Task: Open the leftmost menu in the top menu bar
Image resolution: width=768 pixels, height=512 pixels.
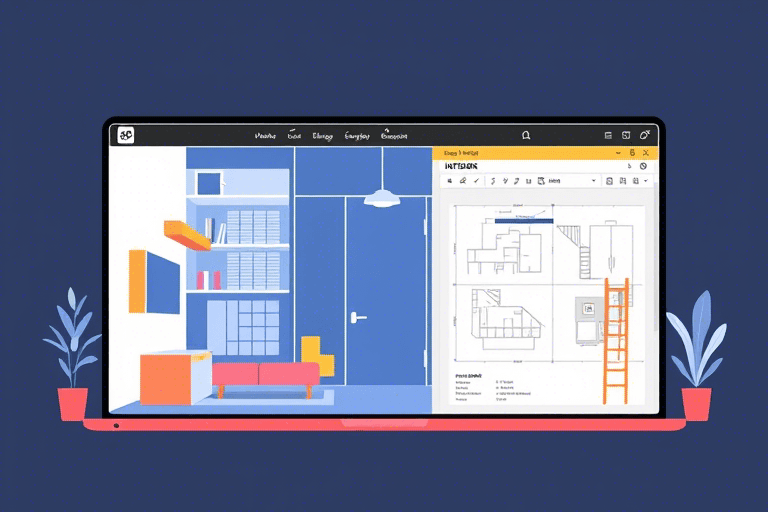Action: click(x=265, y=136)
